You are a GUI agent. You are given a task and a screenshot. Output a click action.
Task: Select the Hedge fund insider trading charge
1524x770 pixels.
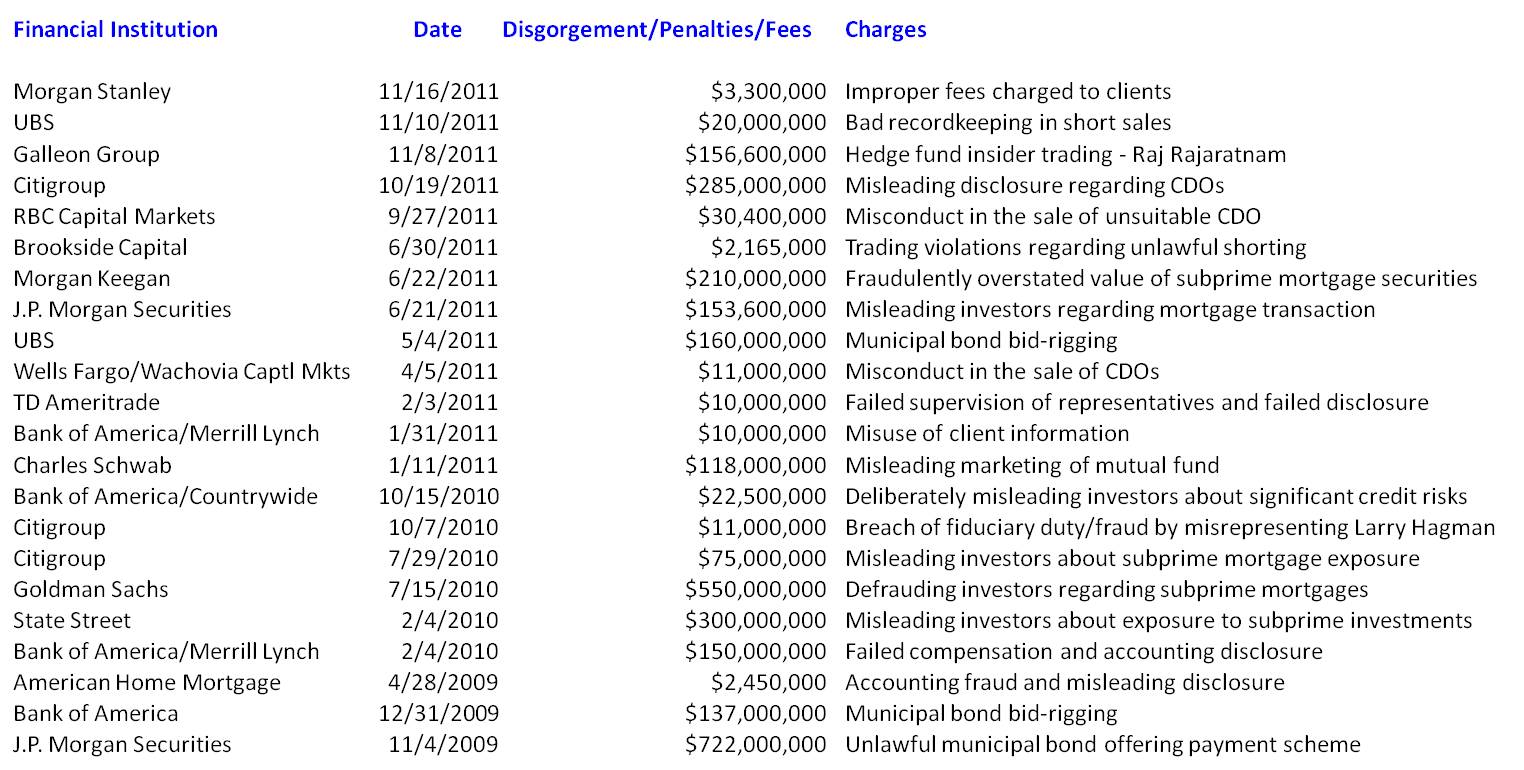click(x=1065, y=154)
